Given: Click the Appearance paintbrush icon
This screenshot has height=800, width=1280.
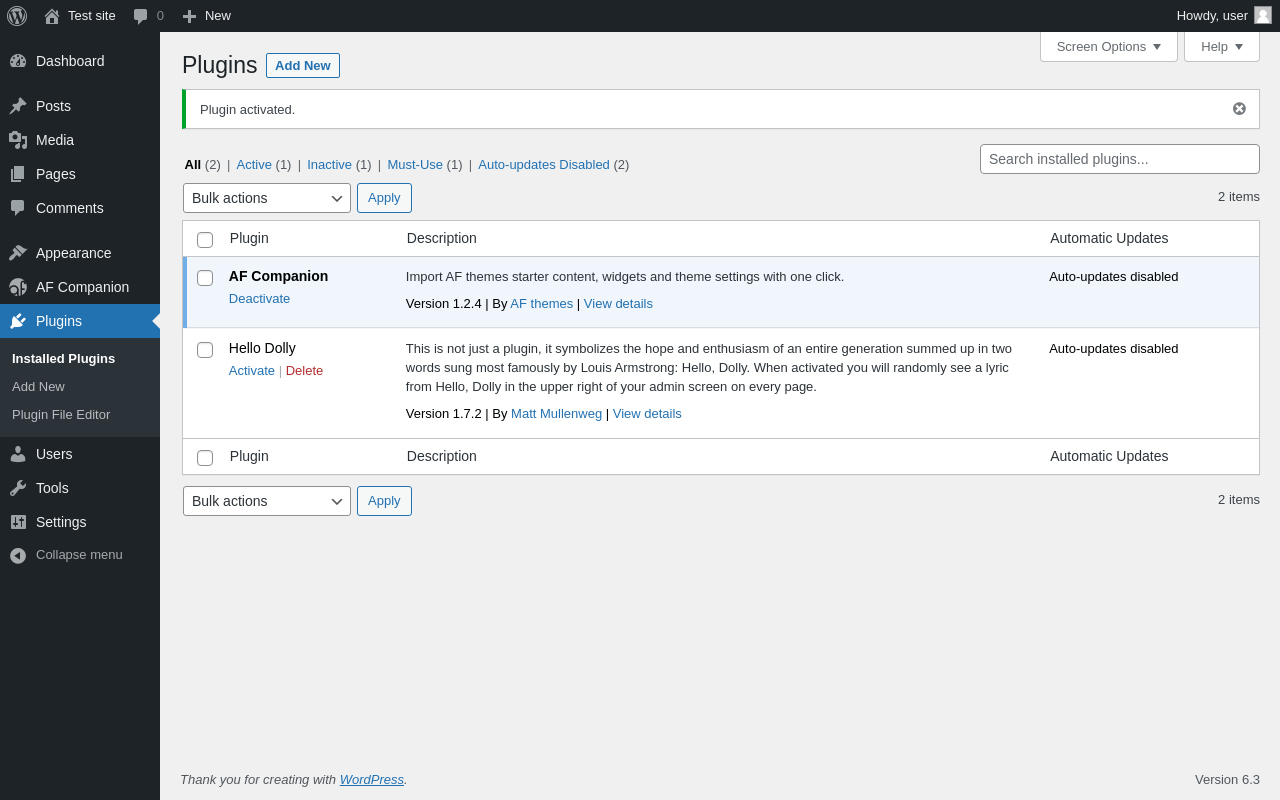Looking at the screenshot, I should [18, 253].
